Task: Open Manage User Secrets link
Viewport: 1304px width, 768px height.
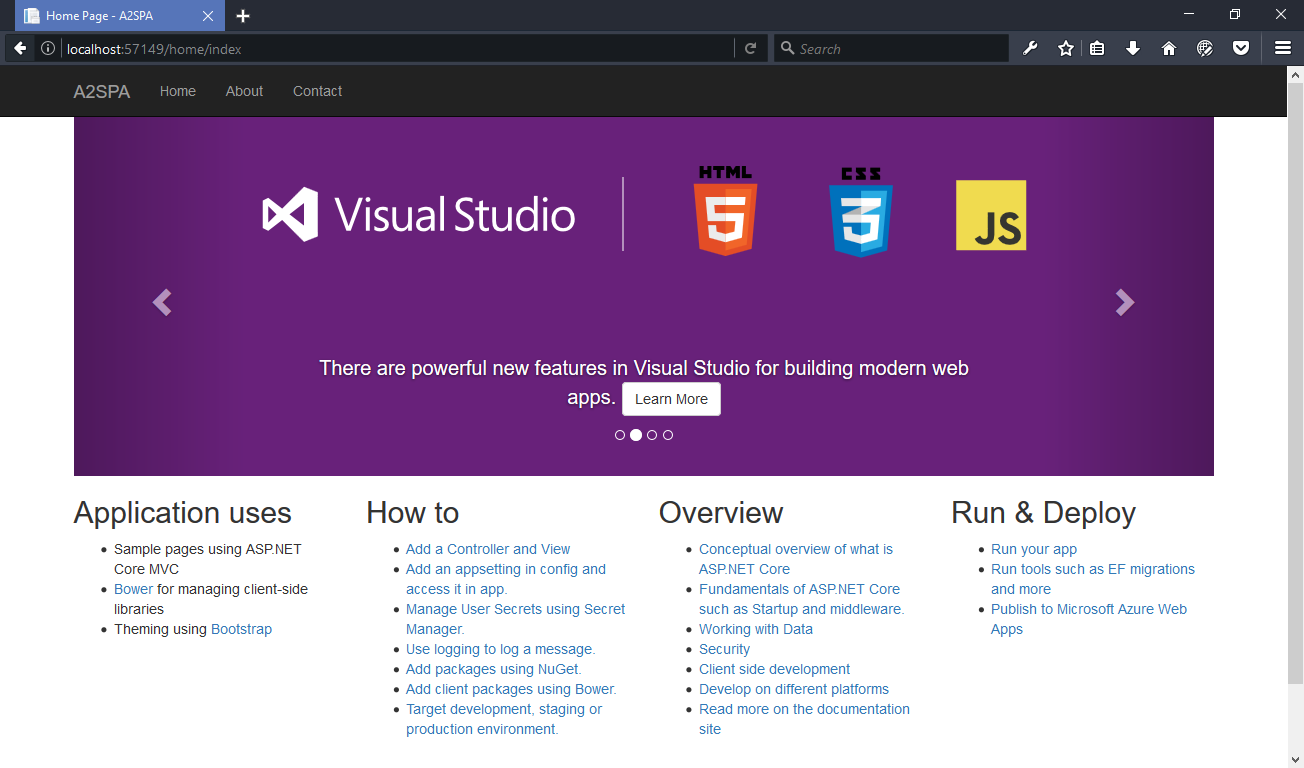Action: click(x=516, y=619)
